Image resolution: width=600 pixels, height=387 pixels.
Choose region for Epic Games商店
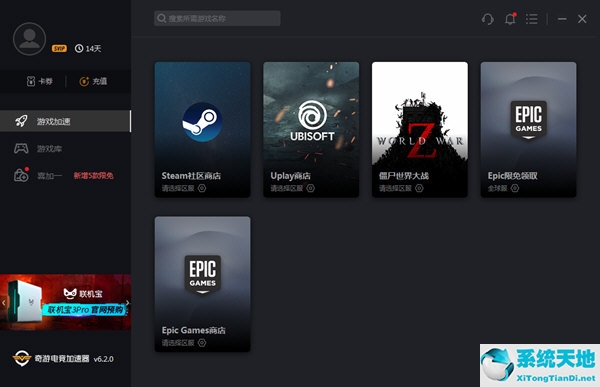(184, 343)
